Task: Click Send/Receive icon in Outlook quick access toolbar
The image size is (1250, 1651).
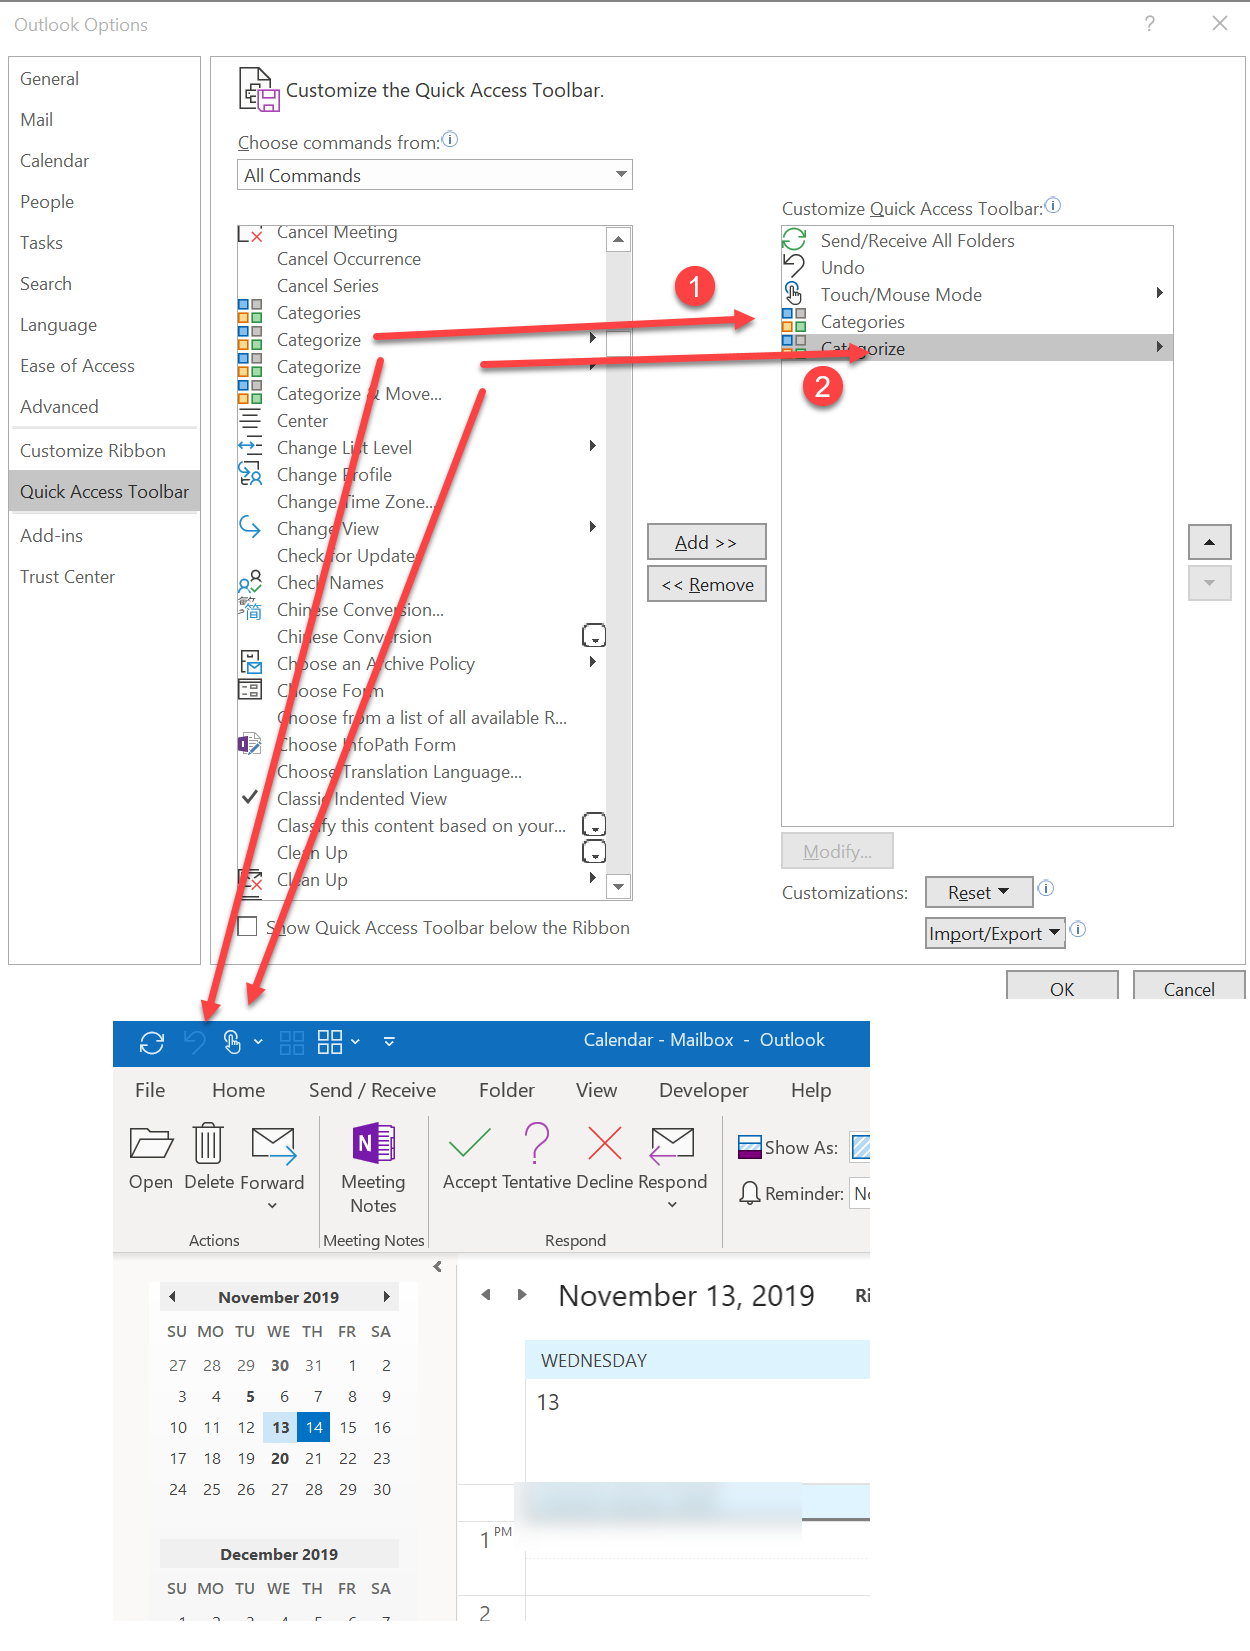Action: coord(152,1042)
